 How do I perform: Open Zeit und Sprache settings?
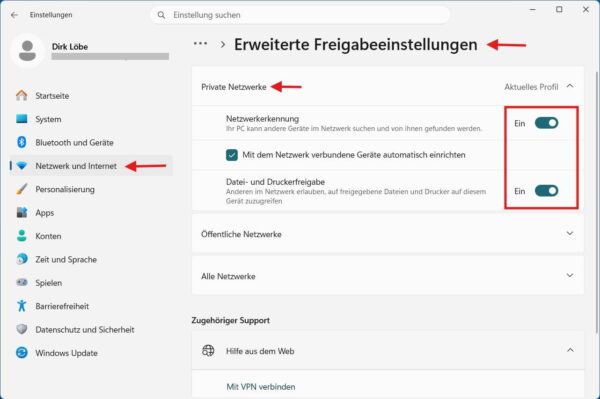coord(91,259)
